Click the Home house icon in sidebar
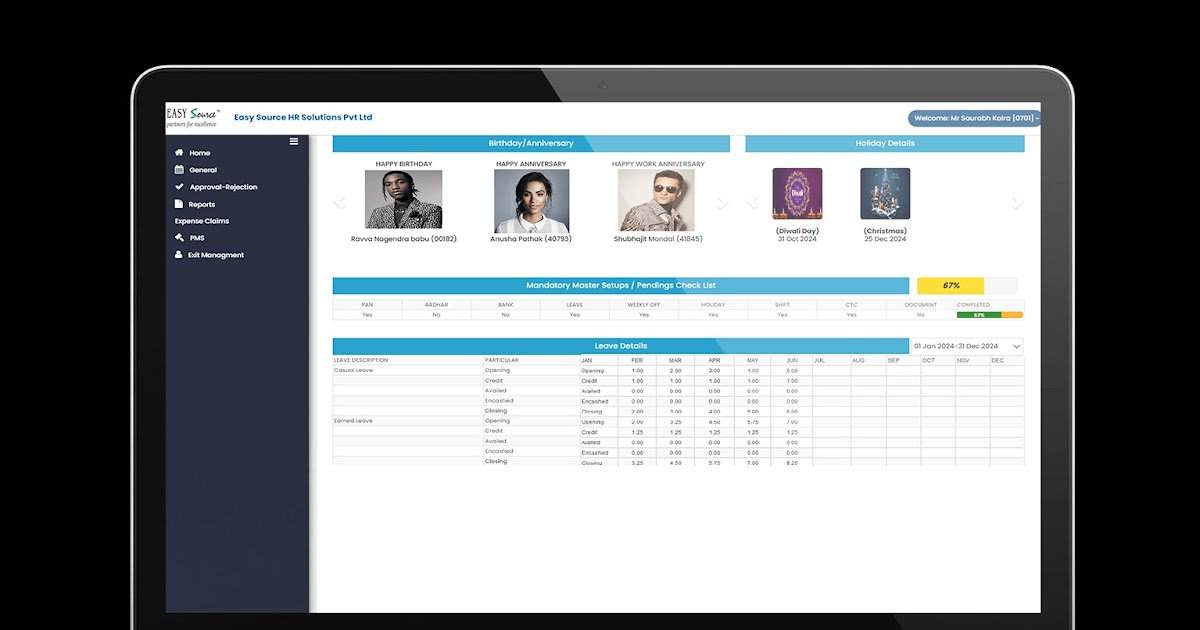 (179, 153)
